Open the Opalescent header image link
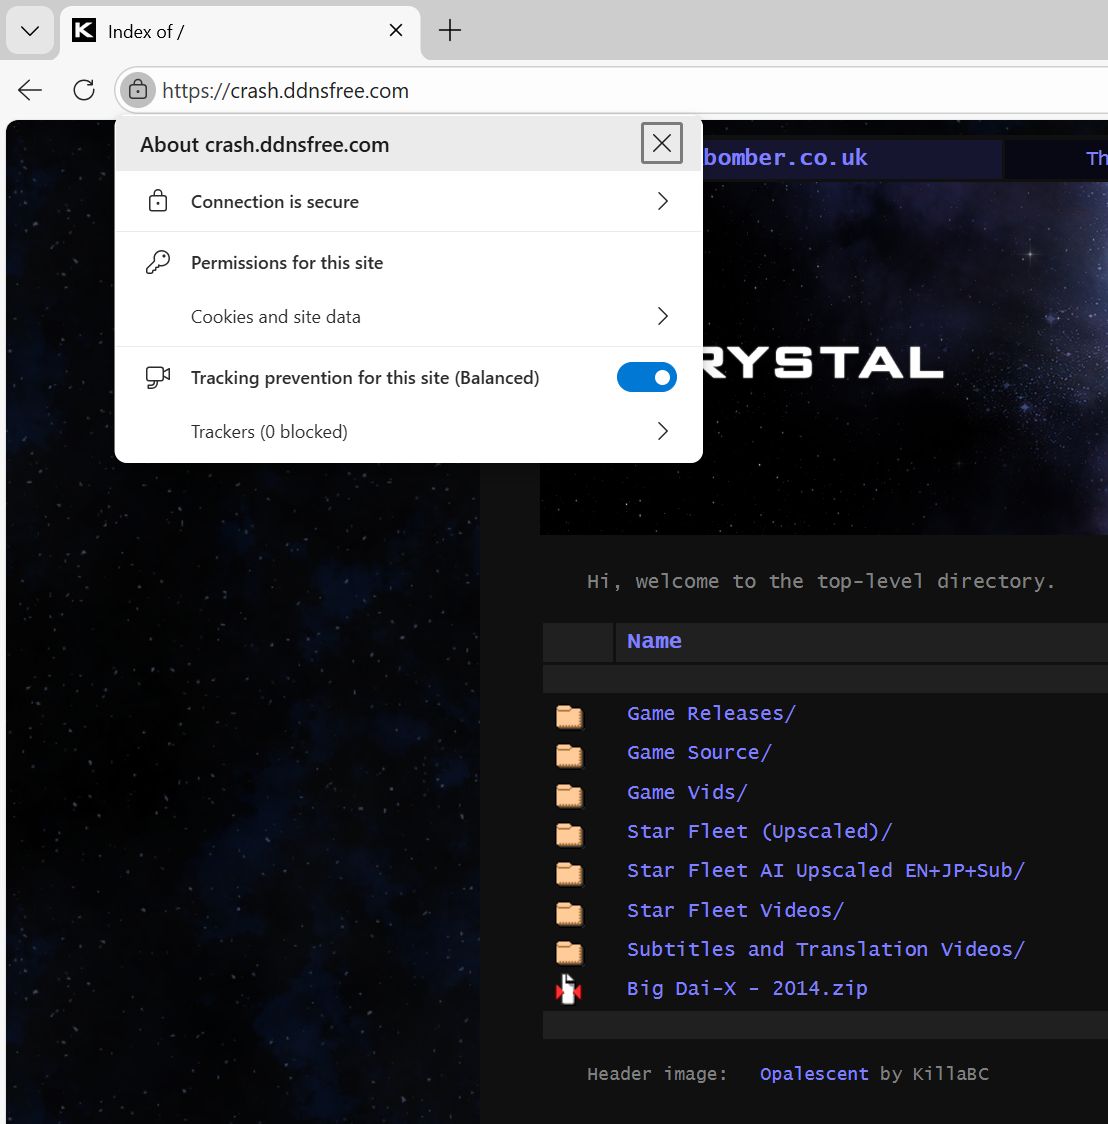Image resolution: width=1108 pixels, height=1124 pixels. (813, 1074)
